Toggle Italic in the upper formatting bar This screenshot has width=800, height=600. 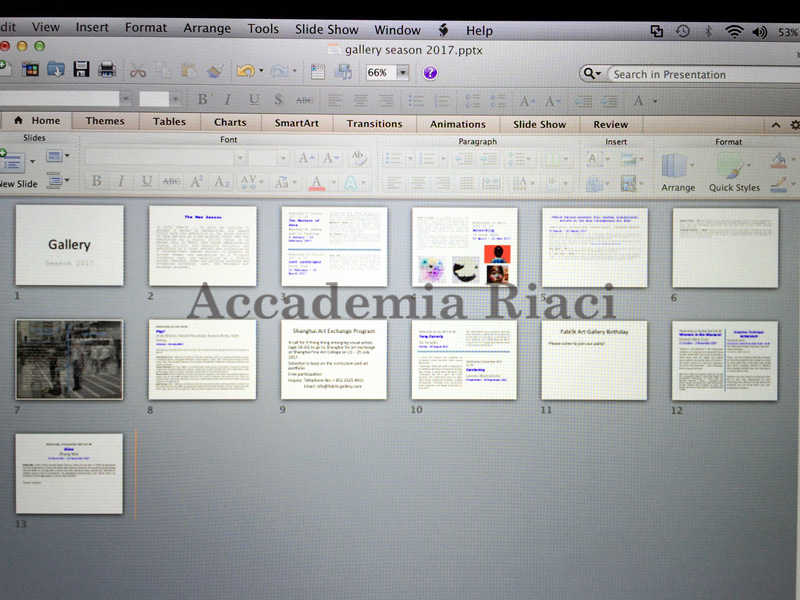pos(228,99)
